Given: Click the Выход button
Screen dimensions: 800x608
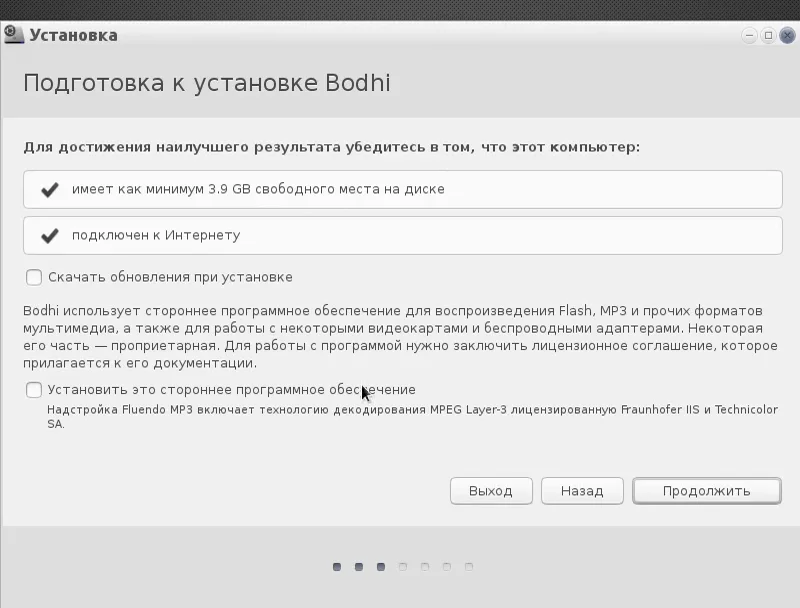Looking at the screenshot, I should pos(491,491).
